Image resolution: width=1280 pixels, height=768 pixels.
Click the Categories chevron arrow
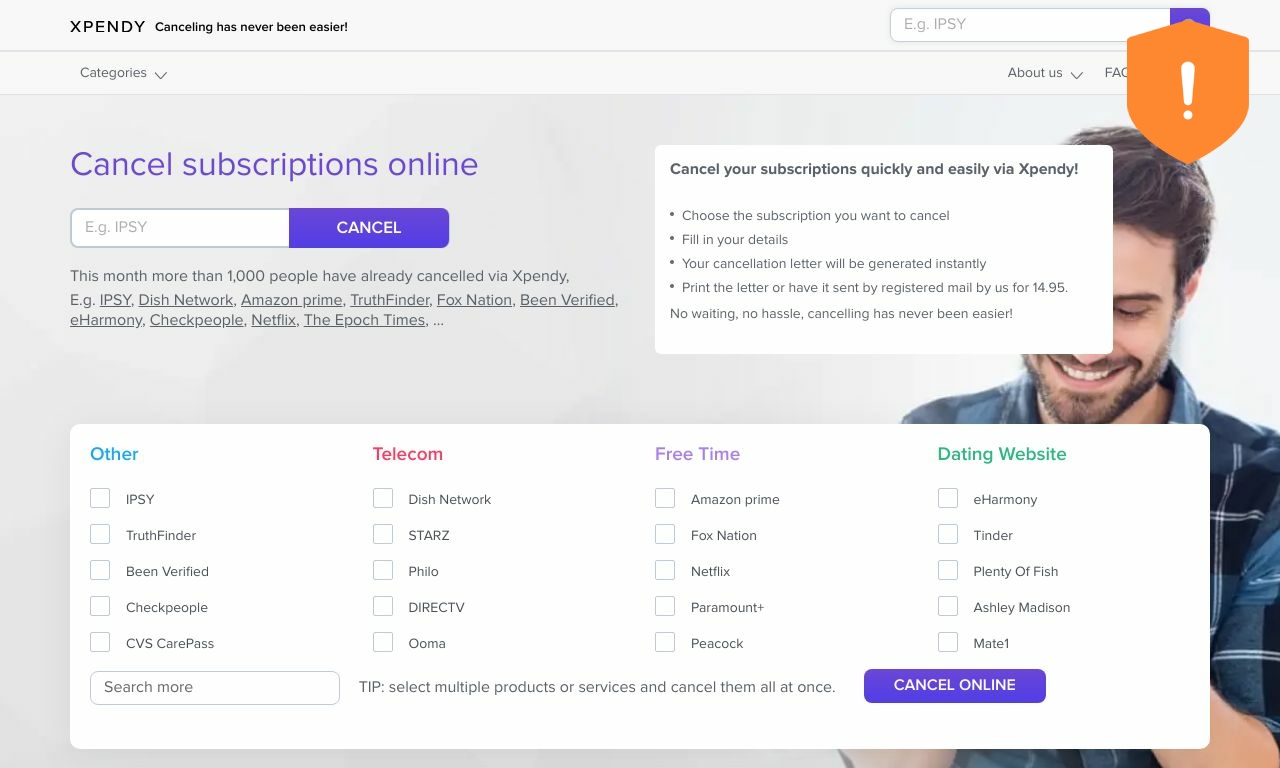161,75
